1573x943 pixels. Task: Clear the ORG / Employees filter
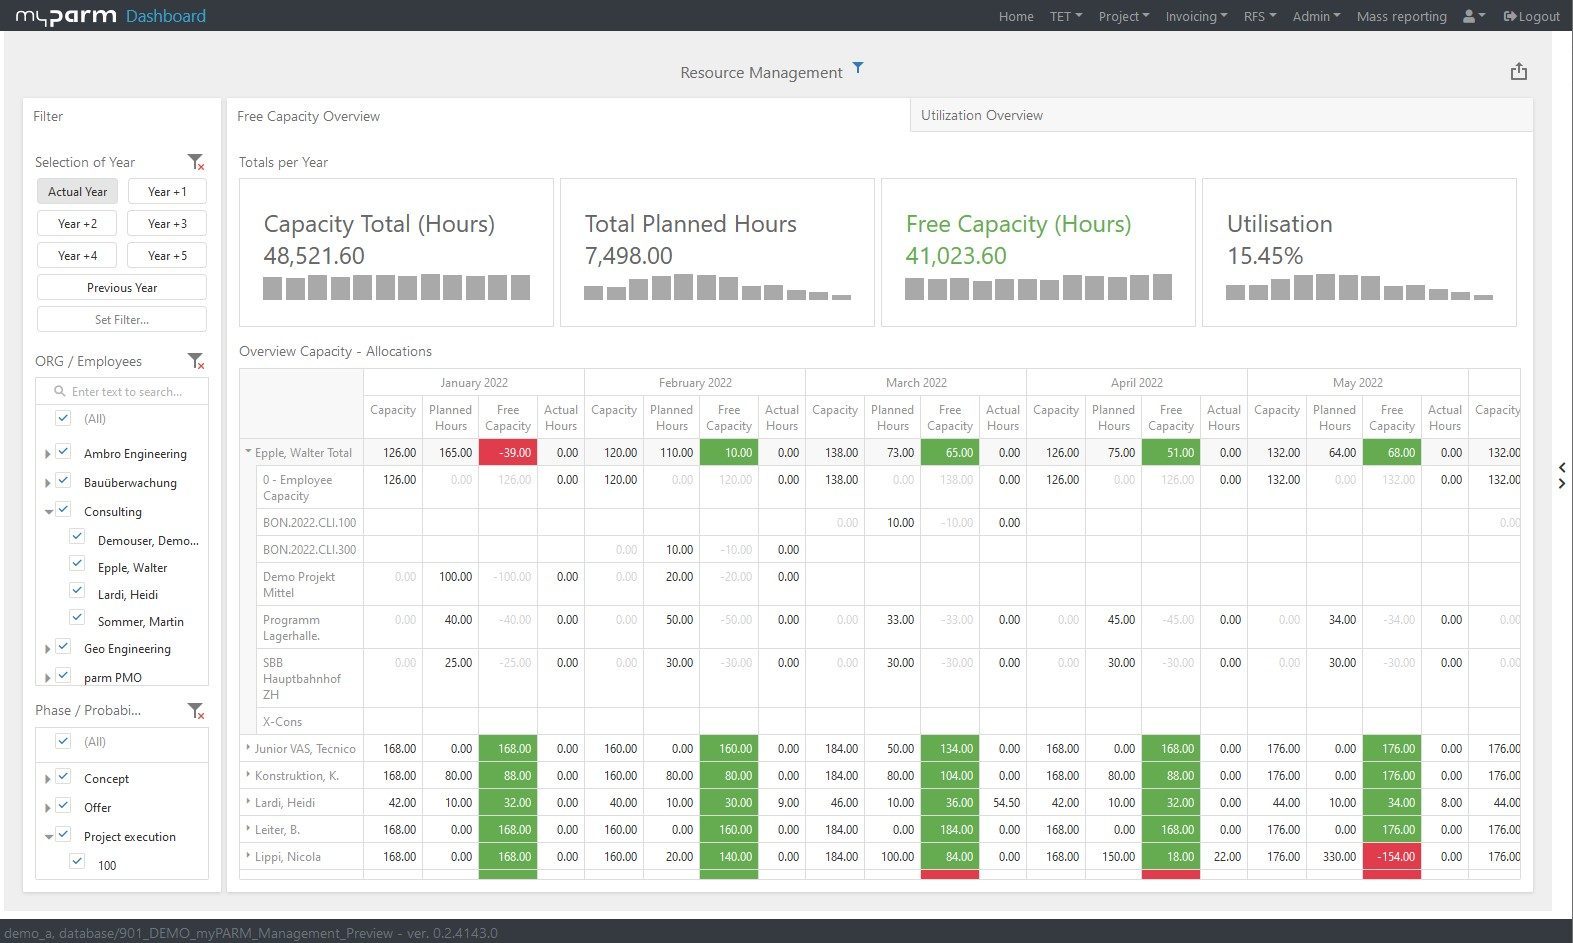[196, 361]
